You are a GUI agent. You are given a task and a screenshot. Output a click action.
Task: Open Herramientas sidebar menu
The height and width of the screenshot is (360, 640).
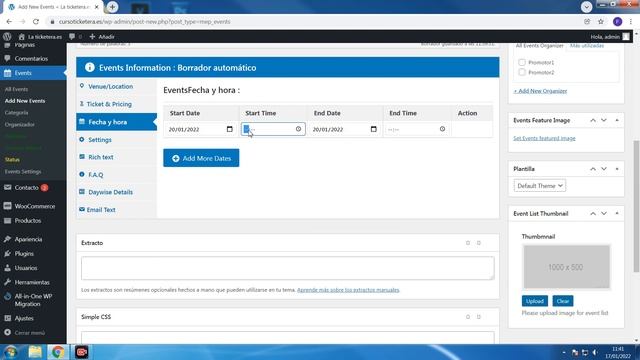click(x=32, y=282)
